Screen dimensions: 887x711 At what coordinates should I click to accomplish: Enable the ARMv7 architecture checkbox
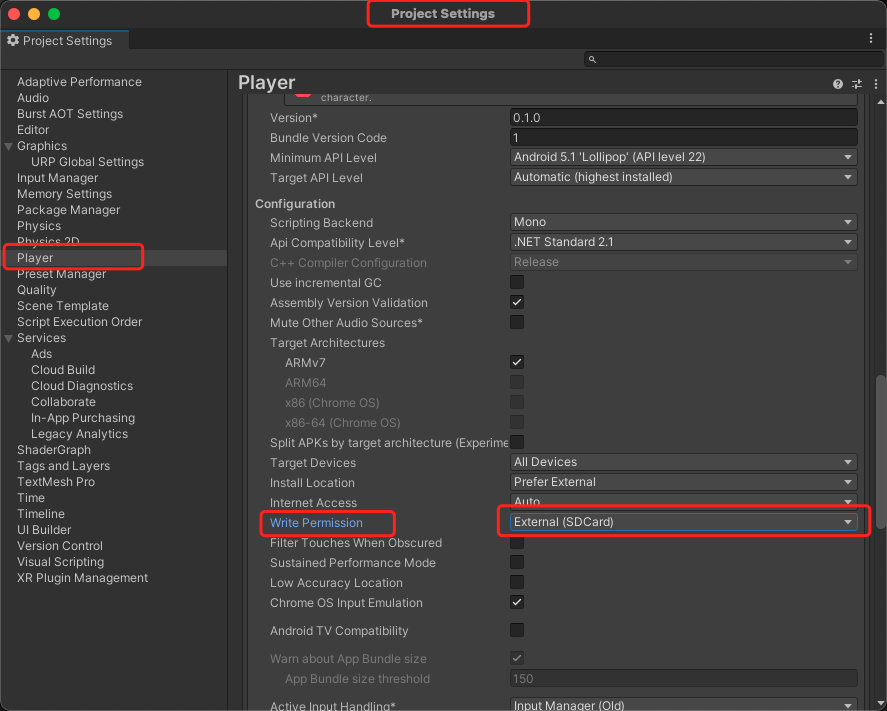coord(517,362)
